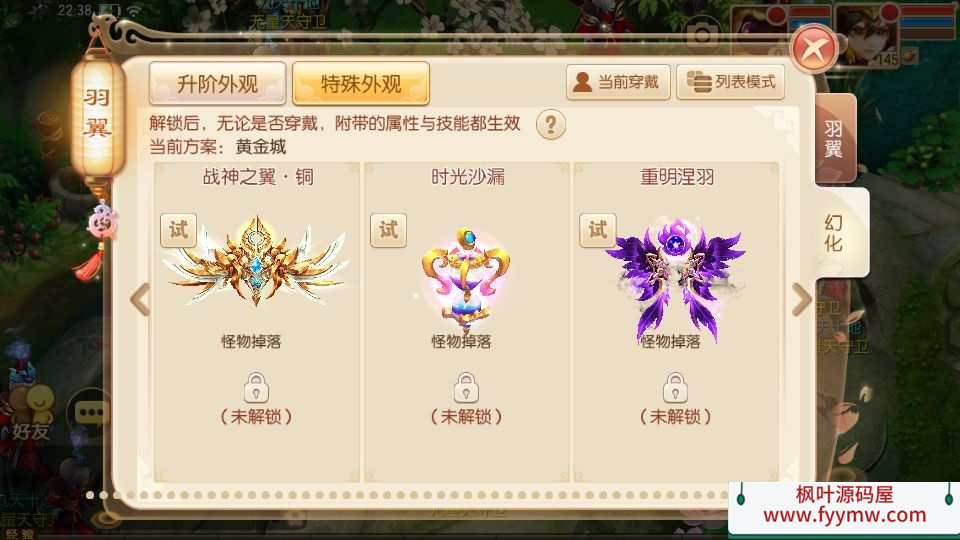
Task: Select the golden 战神之翼·铜 wings image
Action: (257, 262)
